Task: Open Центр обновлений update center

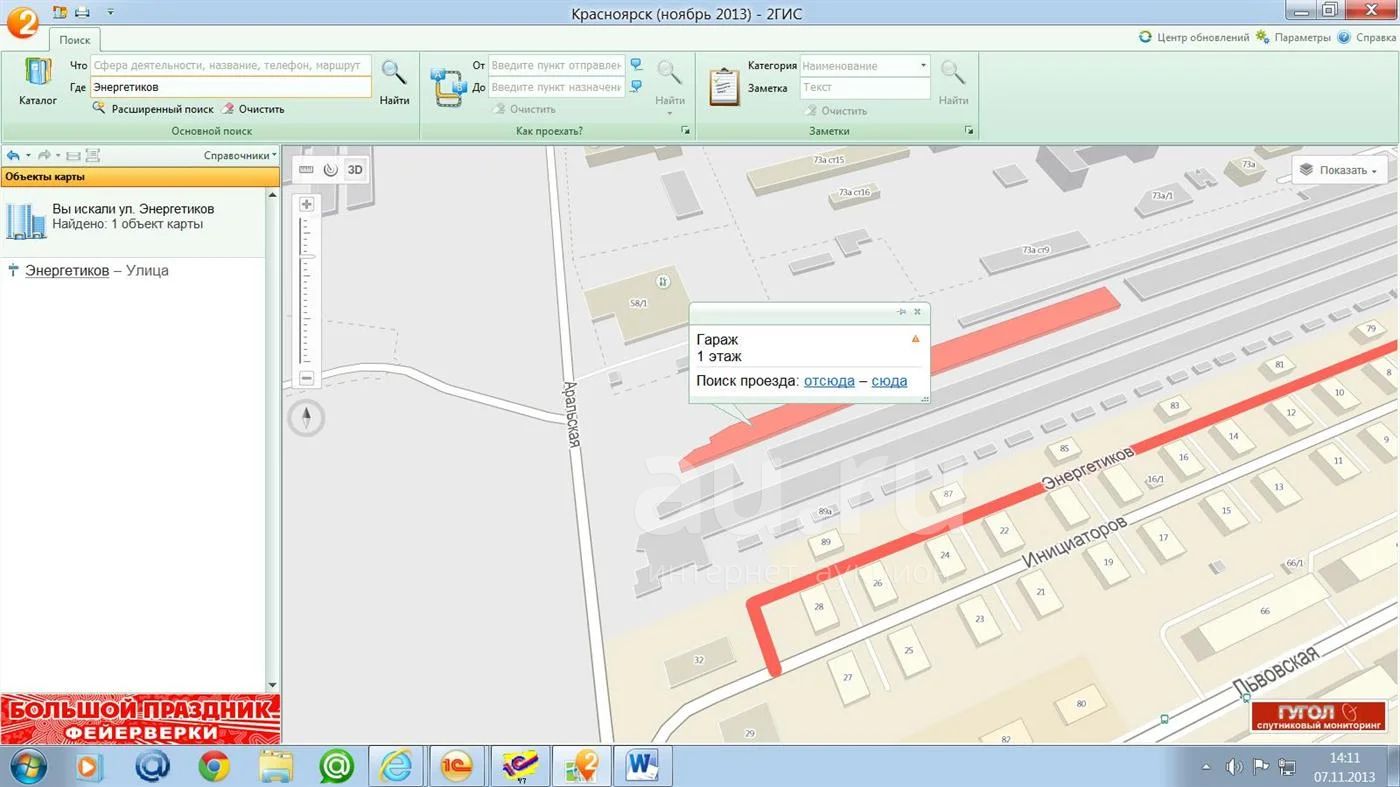Action: coord(1195,37)
